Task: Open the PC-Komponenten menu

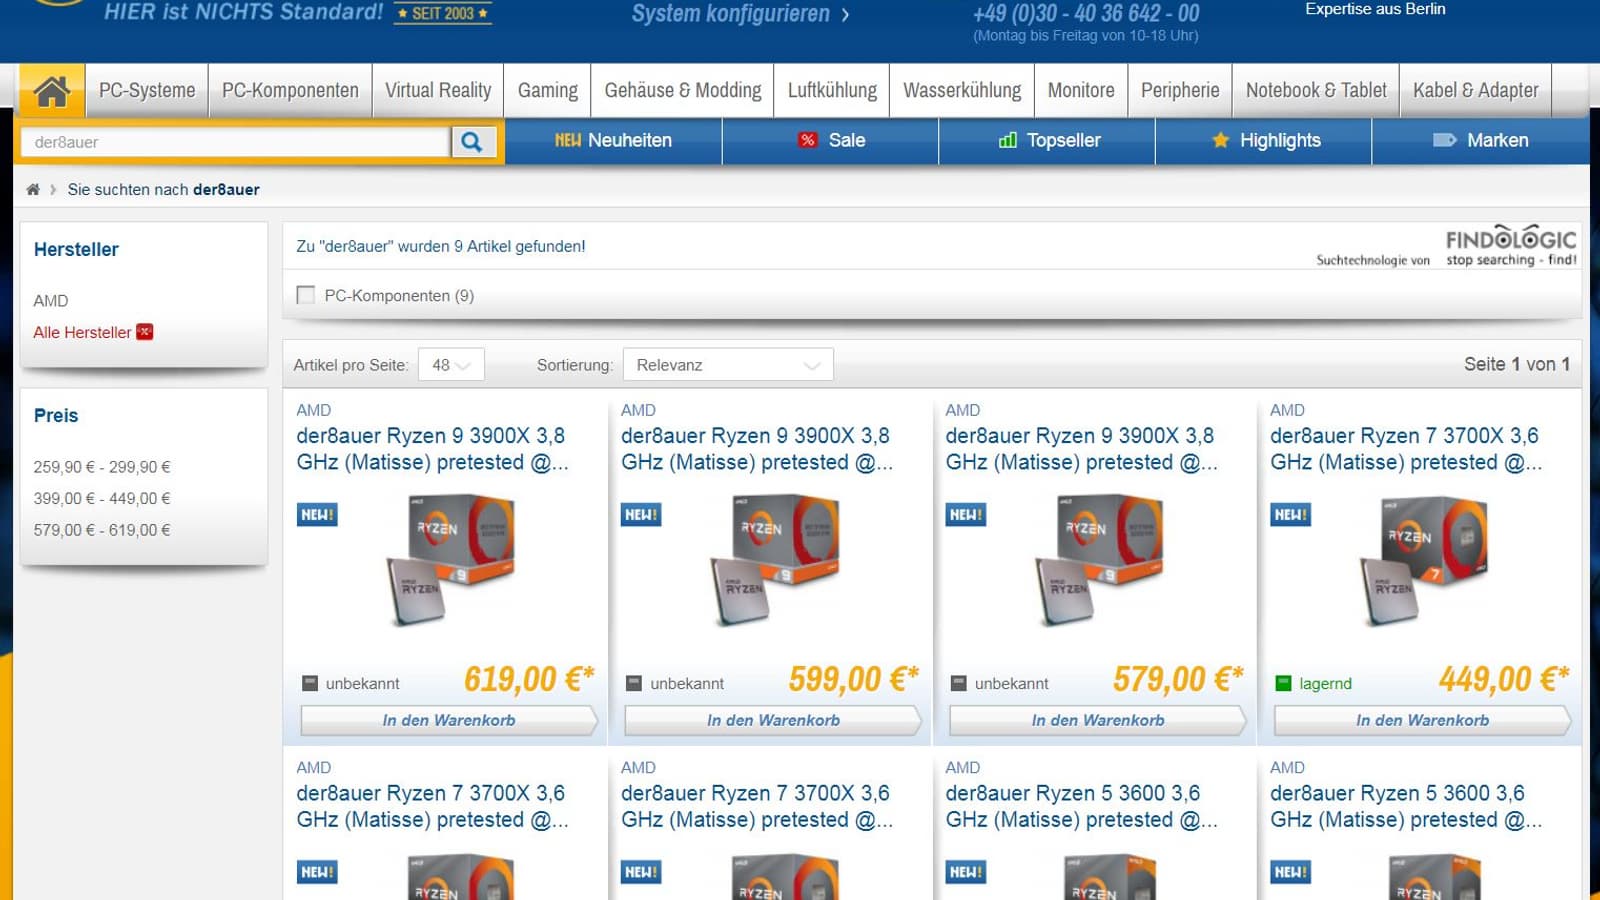Action: click(290, 91)
